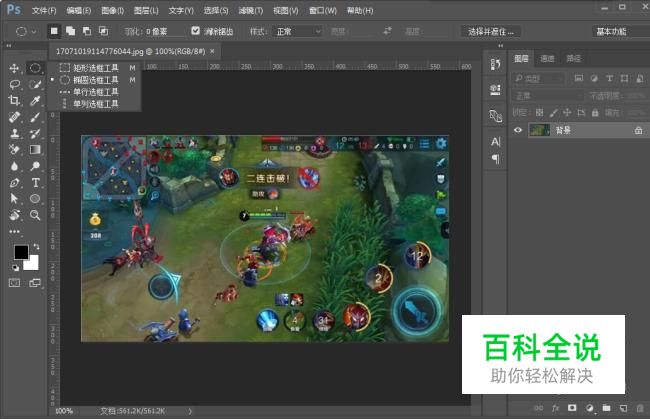650x419 pixels.
Task: Click the 选择并遮住 button
Action: coord(491,31)
